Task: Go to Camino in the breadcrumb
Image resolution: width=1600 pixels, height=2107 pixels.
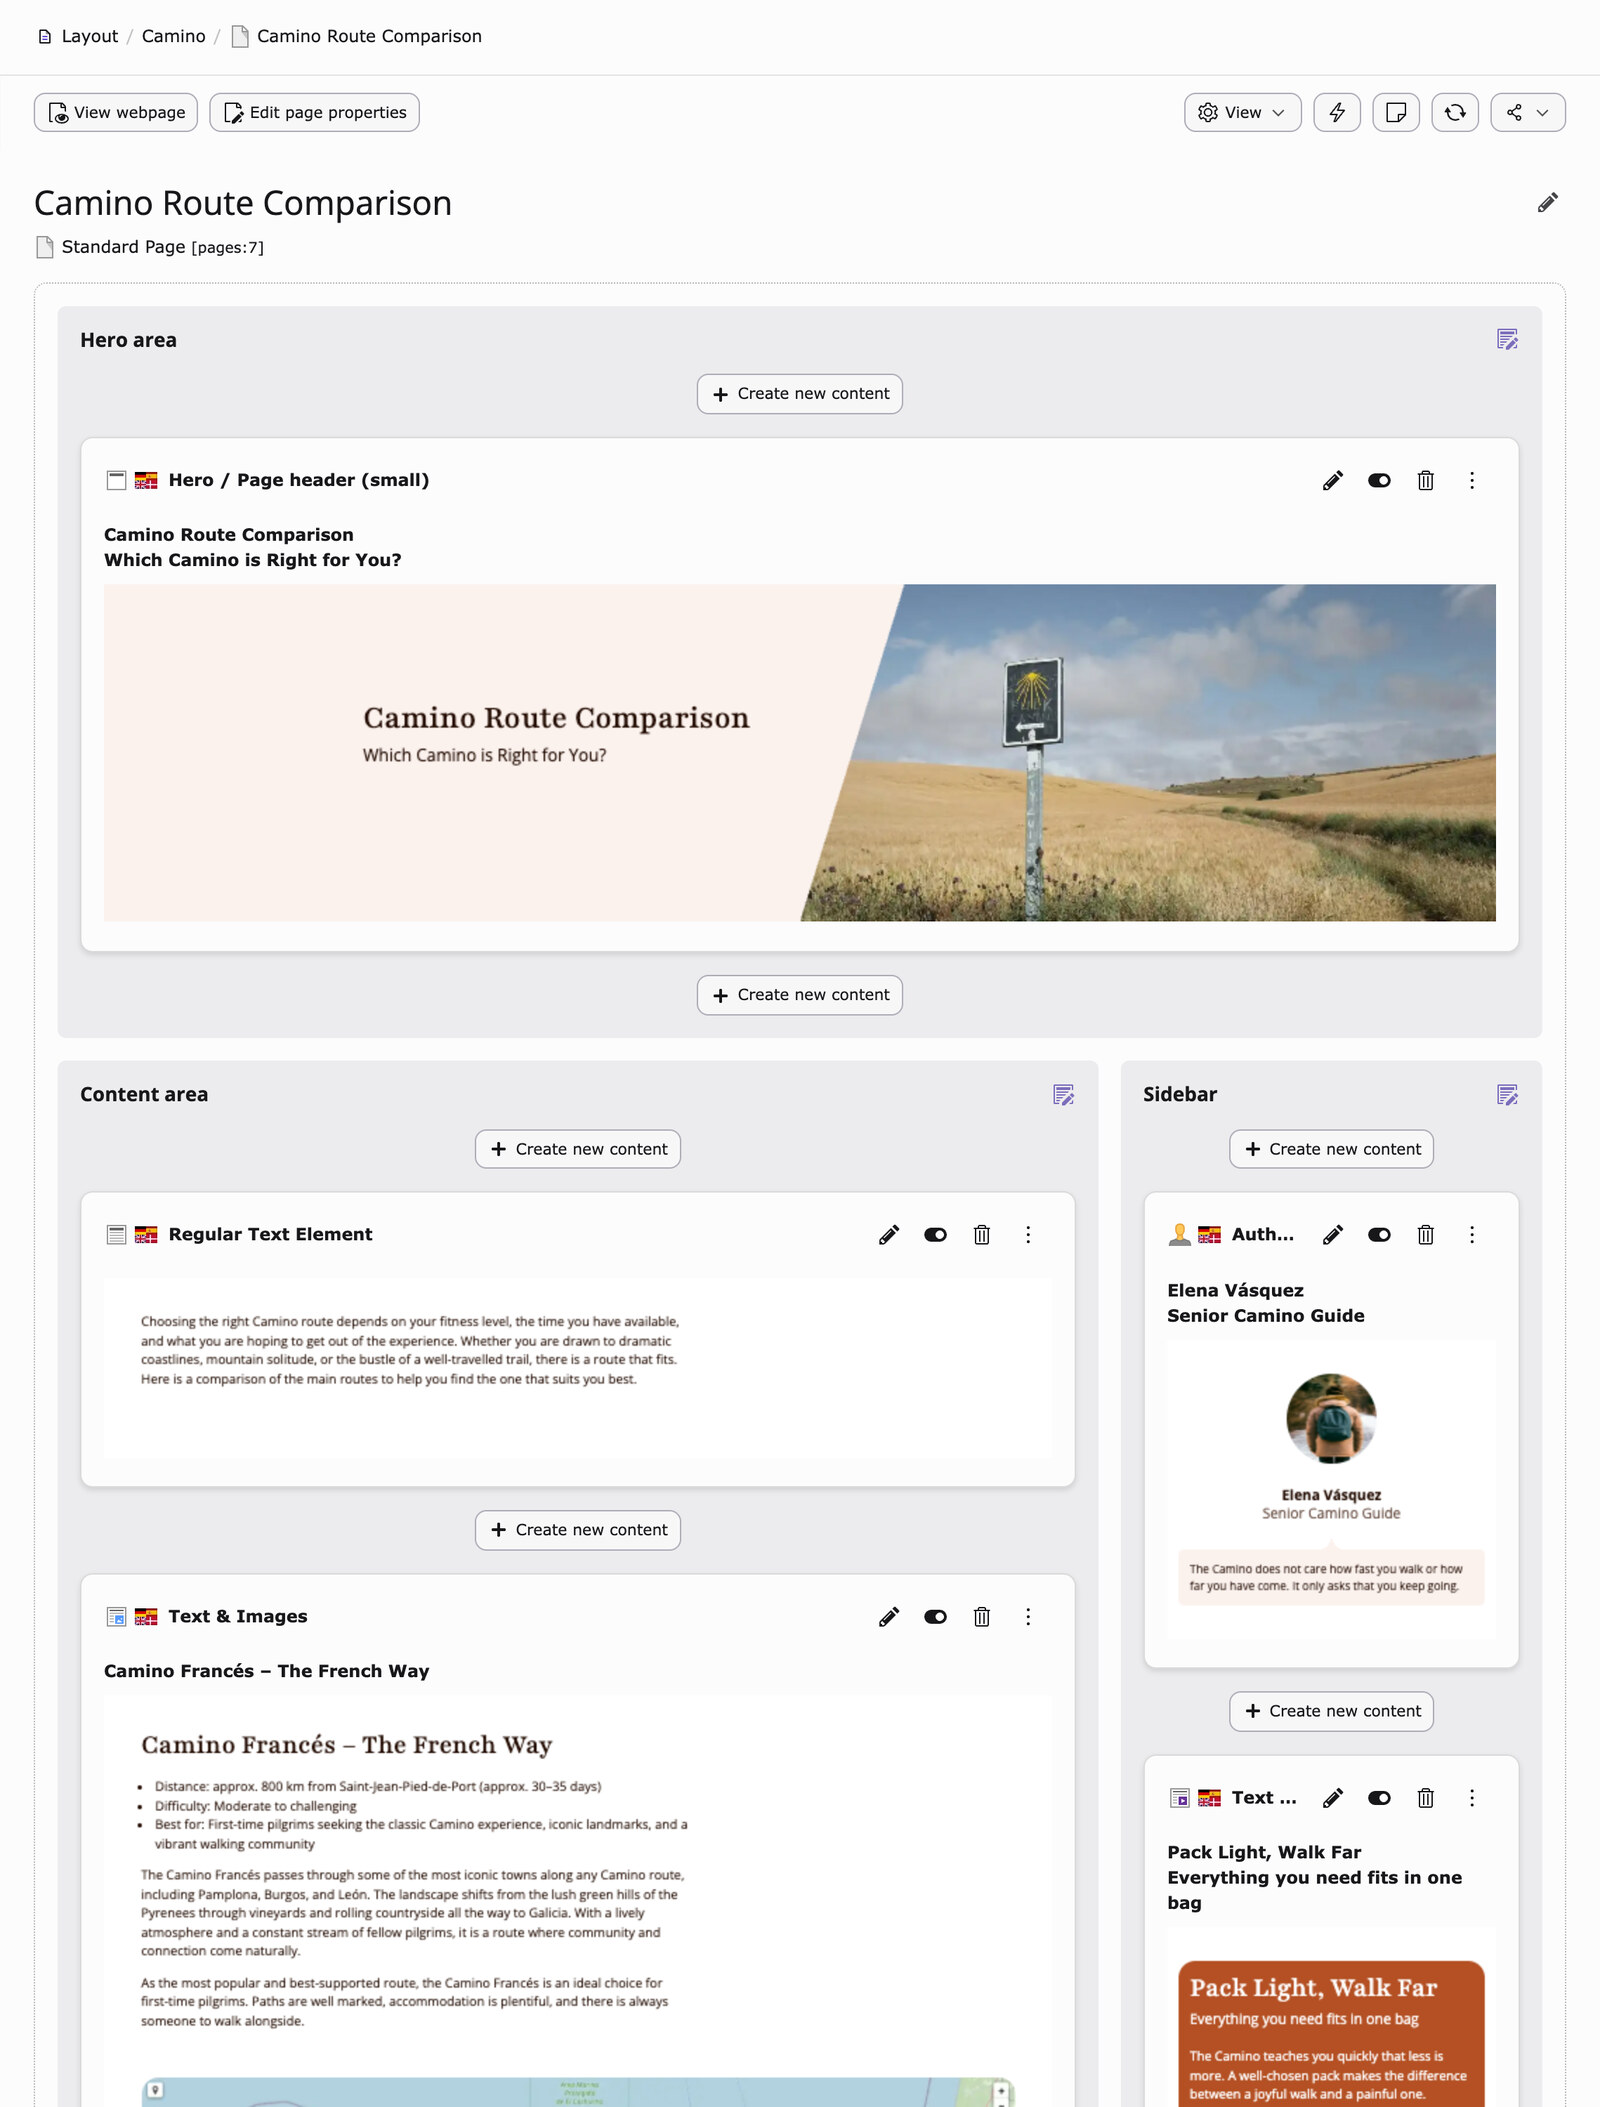Action: [173, 36]
